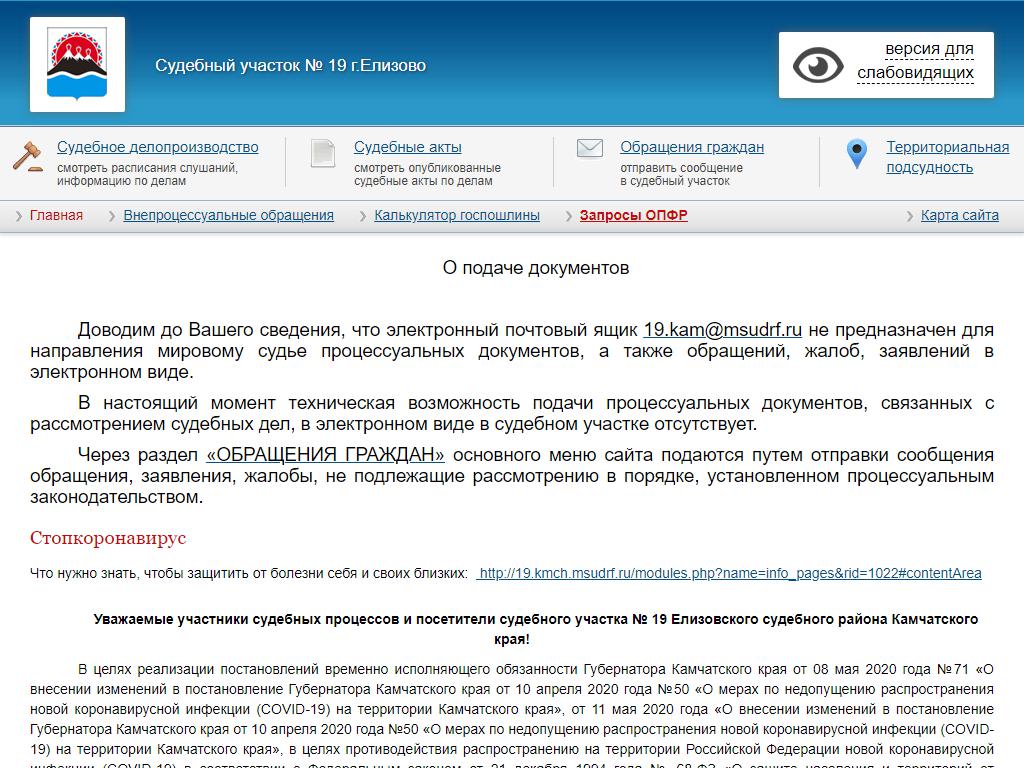The image size is (1024, 768).
Task: Open the Судебные акты section
Action: 407,147
